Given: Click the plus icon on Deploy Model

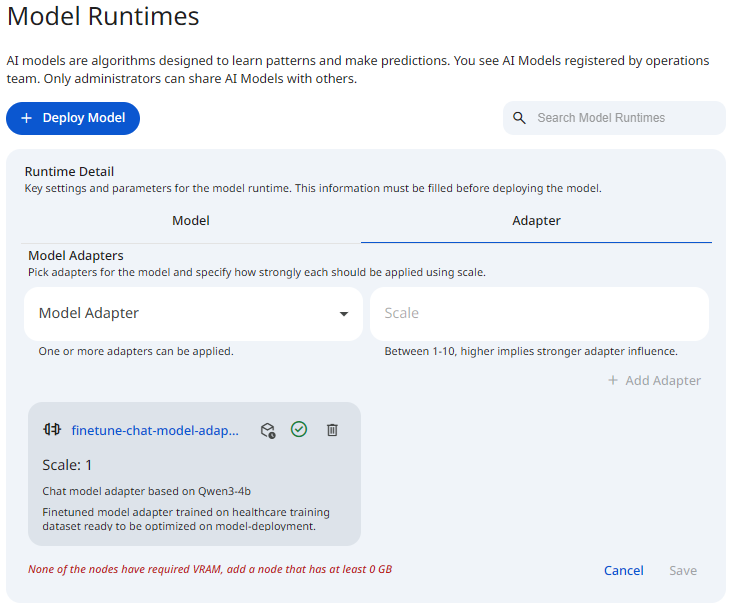Looking at the screenshot, I should point(27,118).
